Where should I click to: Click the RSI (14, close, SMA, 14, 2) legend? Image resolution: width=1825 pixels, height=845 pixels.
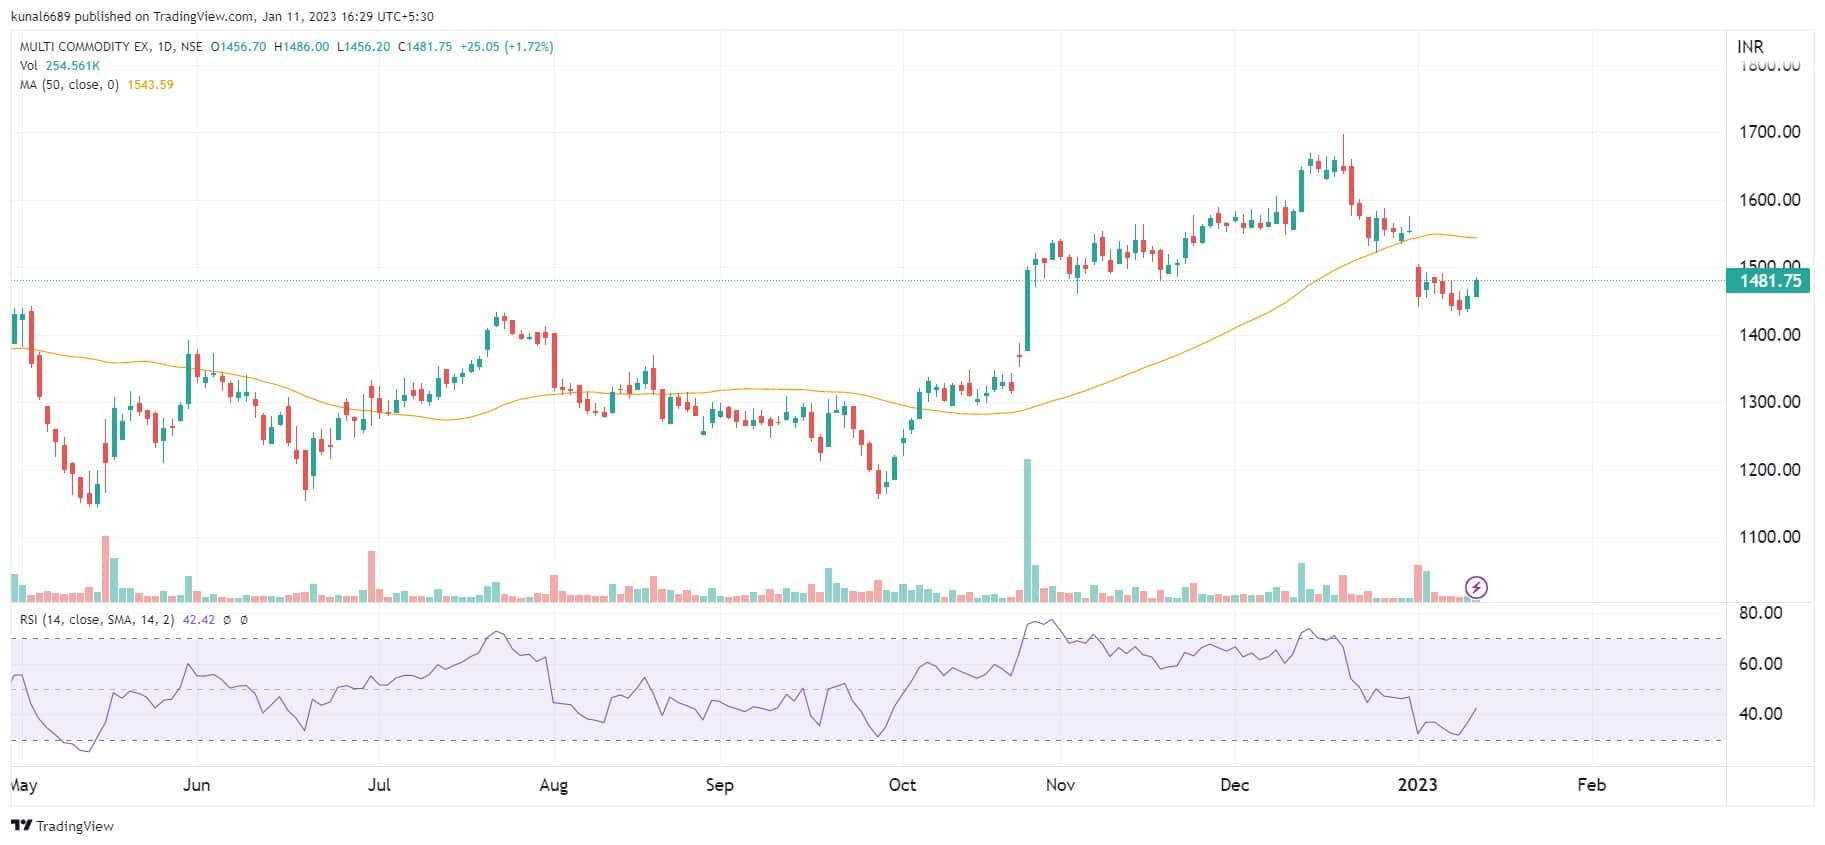97,620
